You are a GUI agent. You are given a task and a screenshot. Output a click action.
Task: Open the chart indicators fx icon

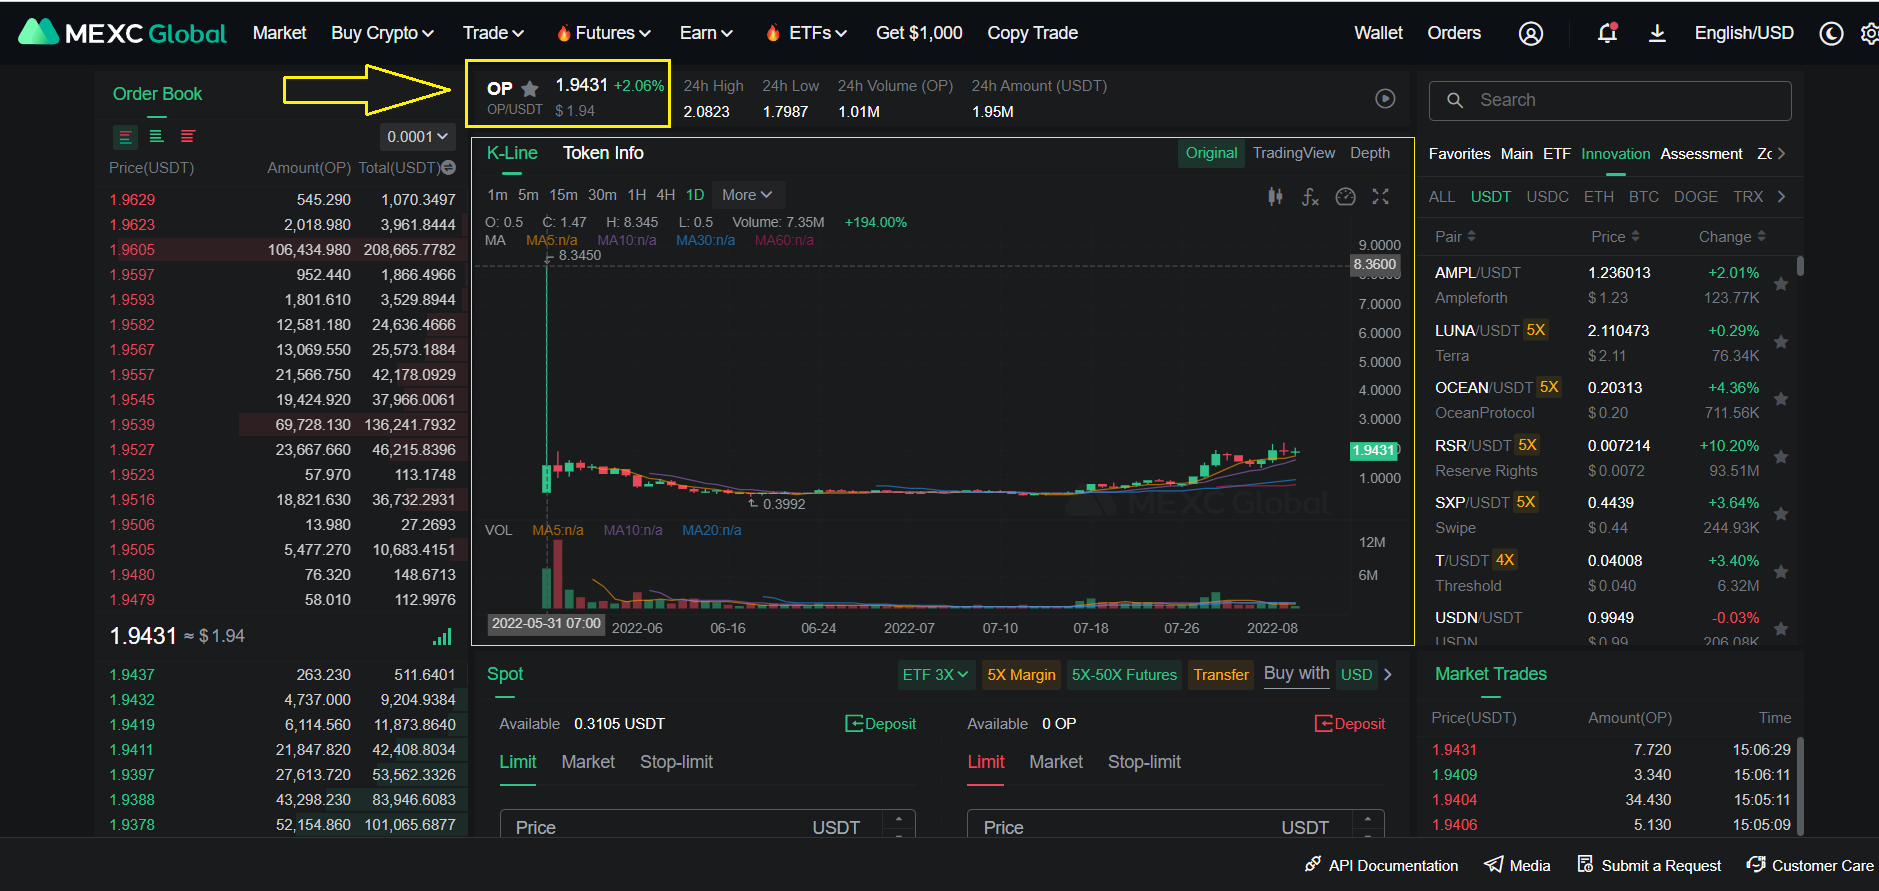pyautogui.click(x=1310, y=196)
